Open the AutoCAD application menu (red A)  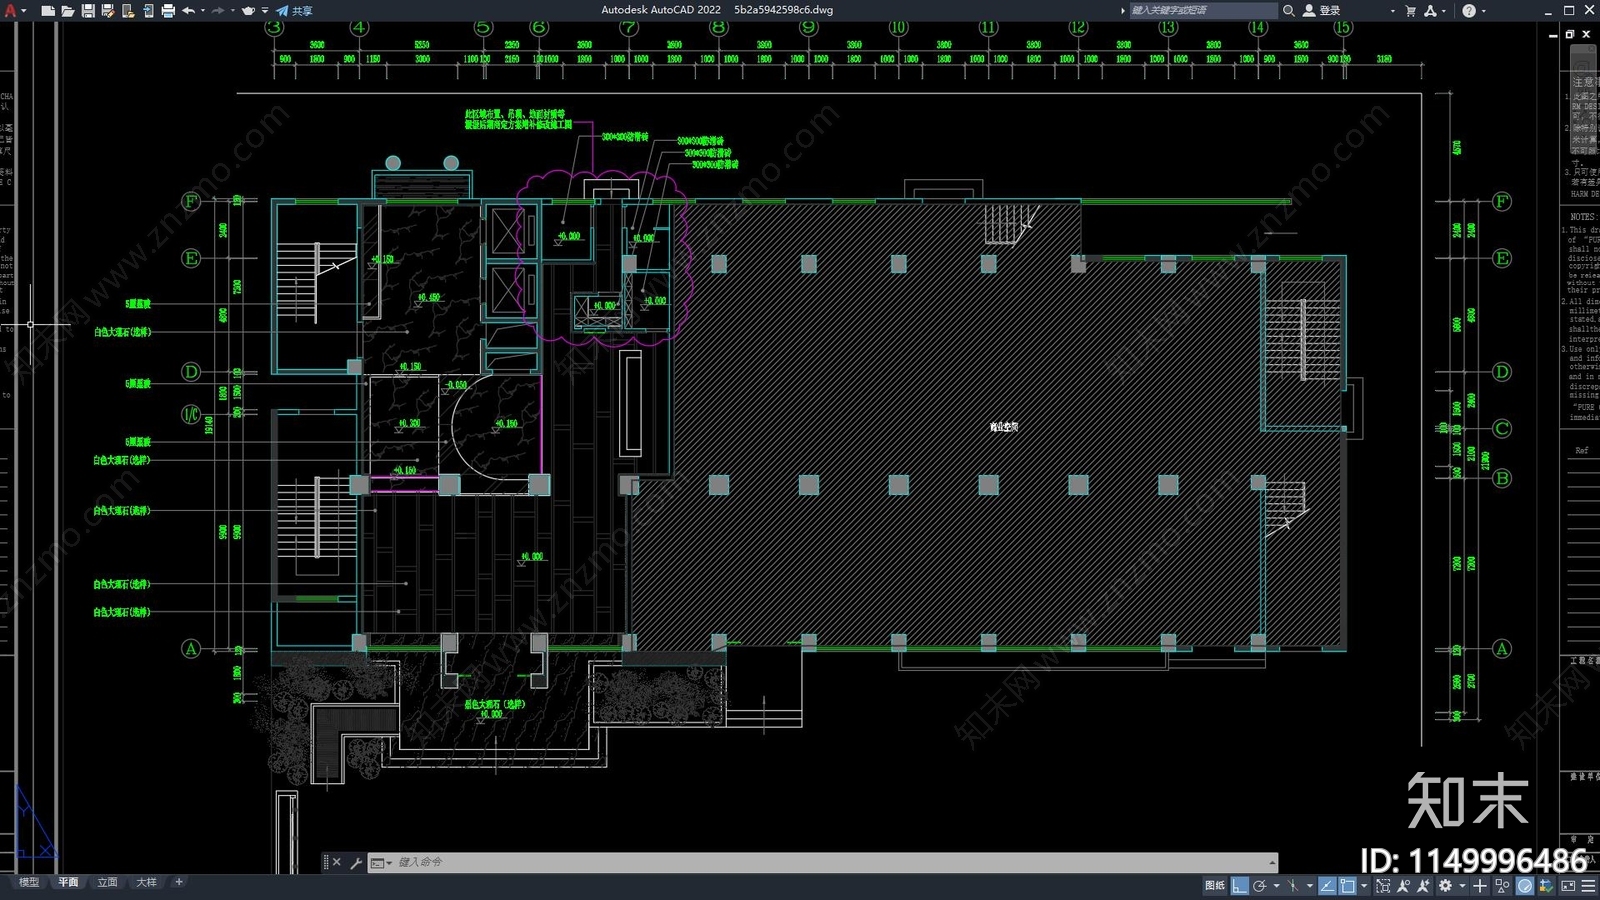[x=11, y=10]
